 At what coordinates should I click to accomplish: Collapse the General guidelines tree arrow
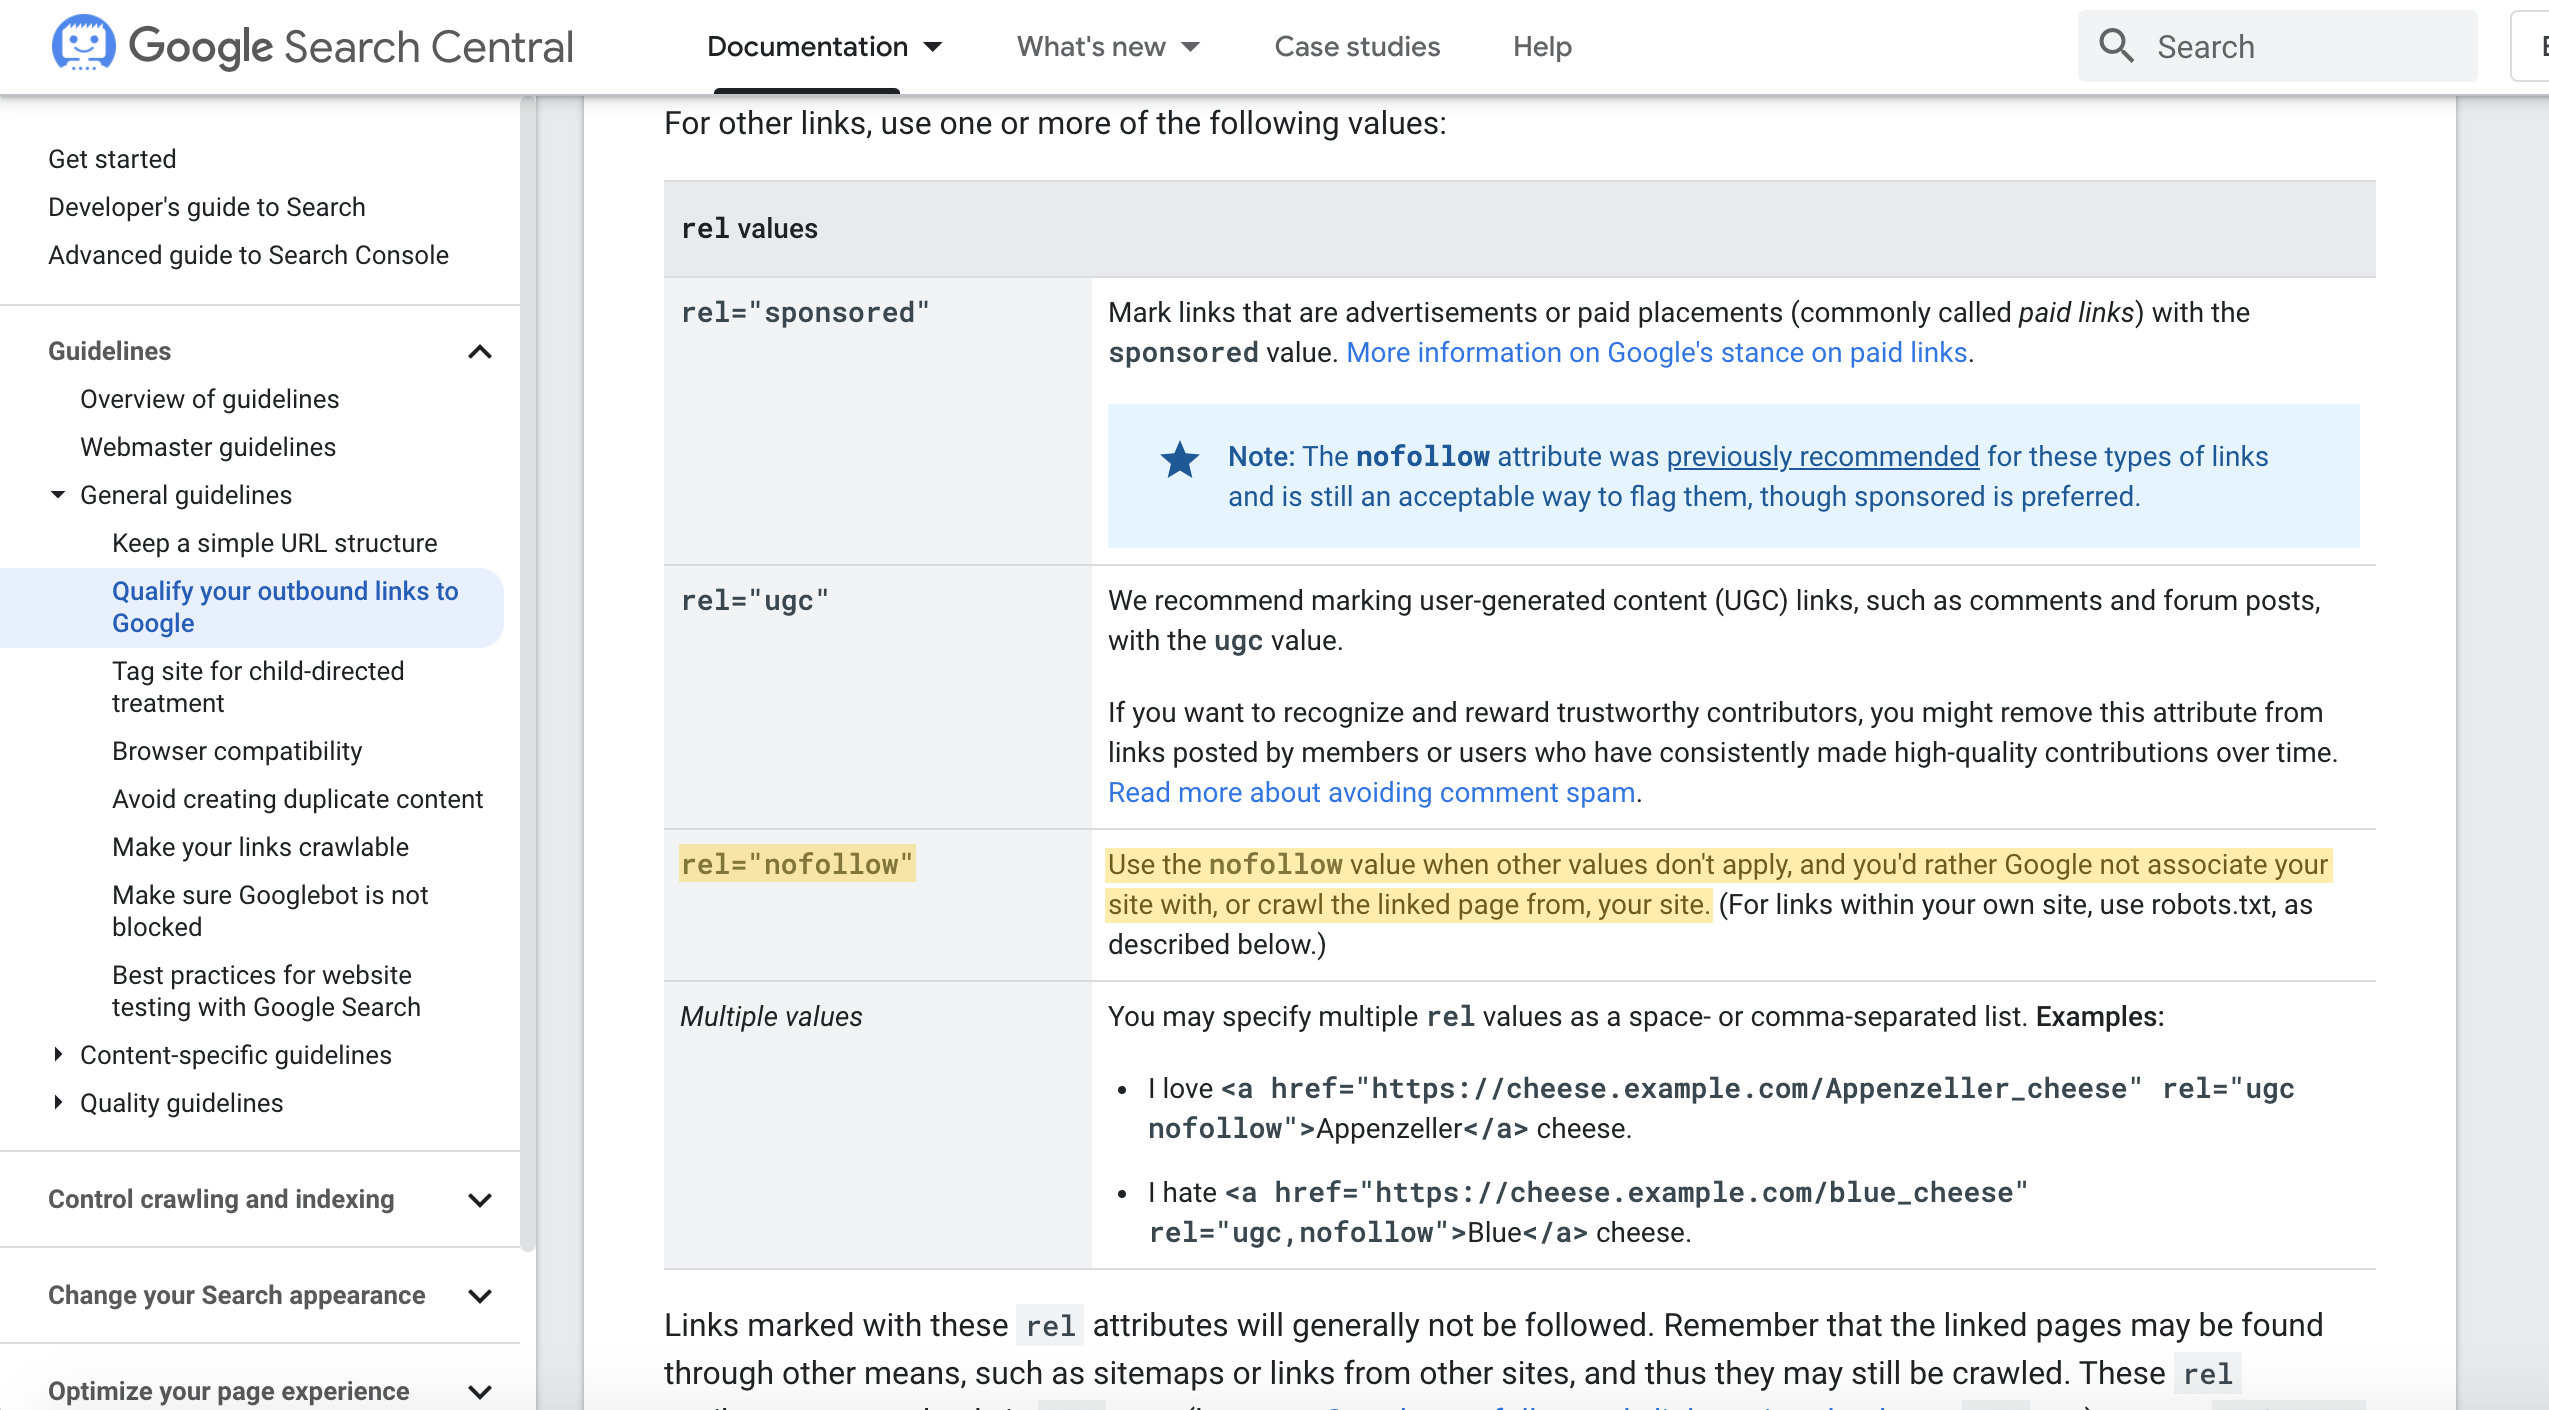pyautogui.click(x=58, y=495)
